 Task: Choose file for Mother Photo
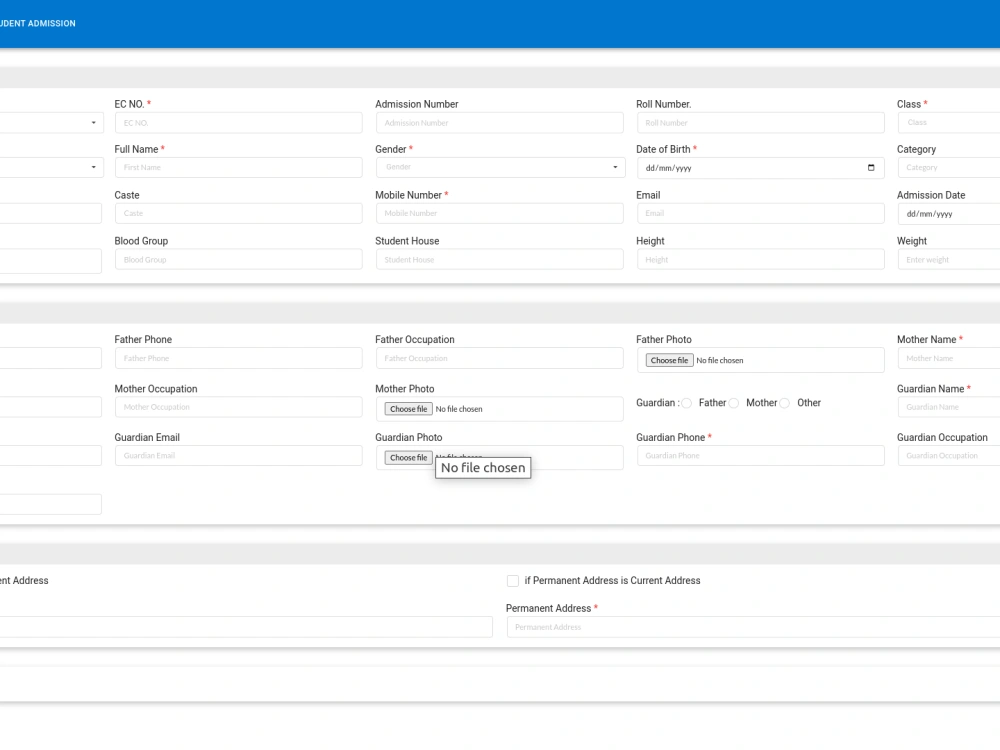click(x=408, y=409)
